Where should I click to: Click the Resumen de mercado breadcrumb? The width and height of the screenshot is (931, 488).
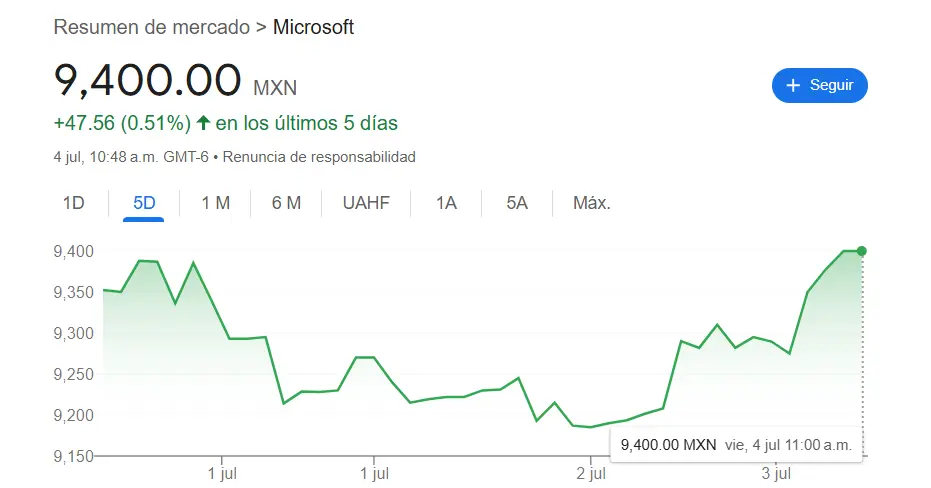tap(151, 27)
